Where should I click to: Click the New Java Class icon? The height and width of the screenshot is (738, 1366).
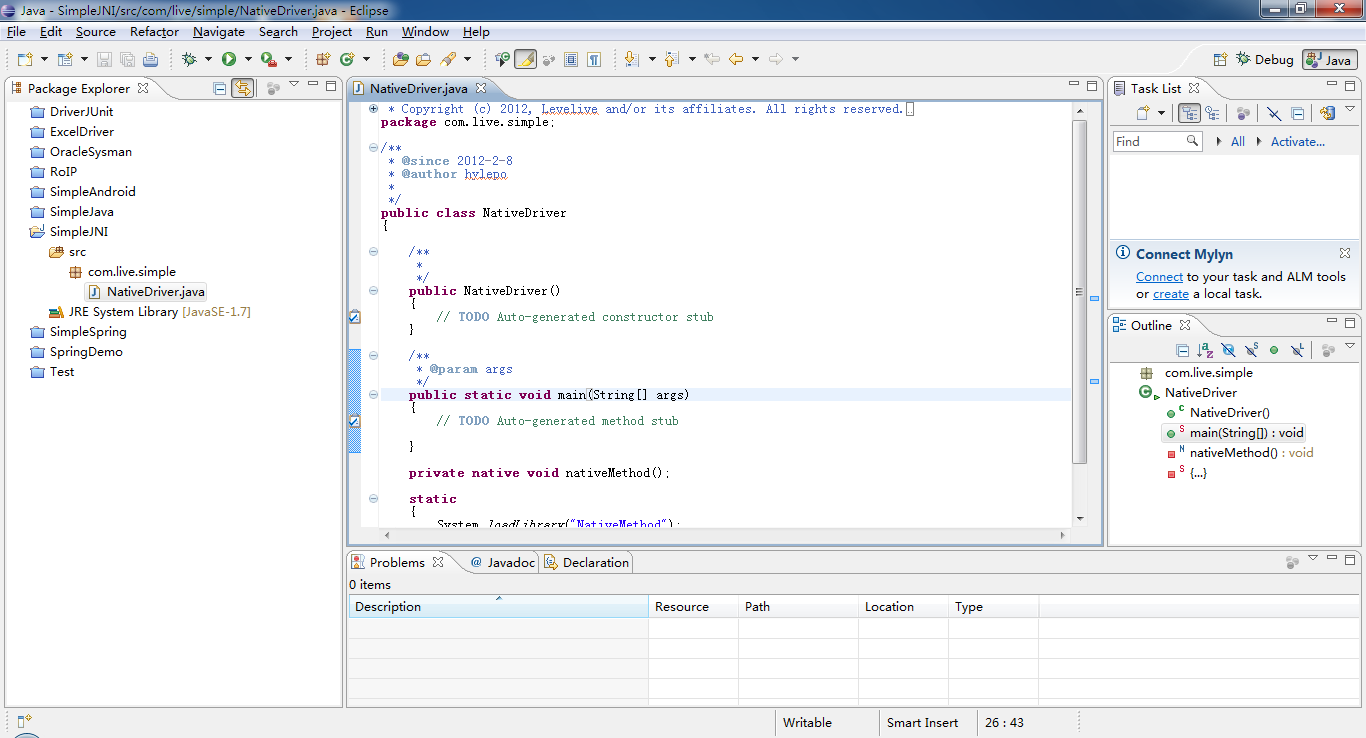347,60
